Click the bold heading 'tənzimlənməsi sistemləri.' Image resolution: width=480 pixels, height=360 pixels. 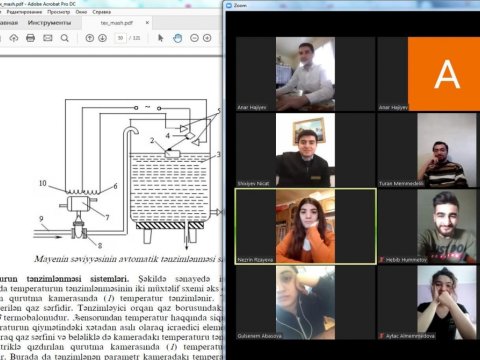(78, 278)
